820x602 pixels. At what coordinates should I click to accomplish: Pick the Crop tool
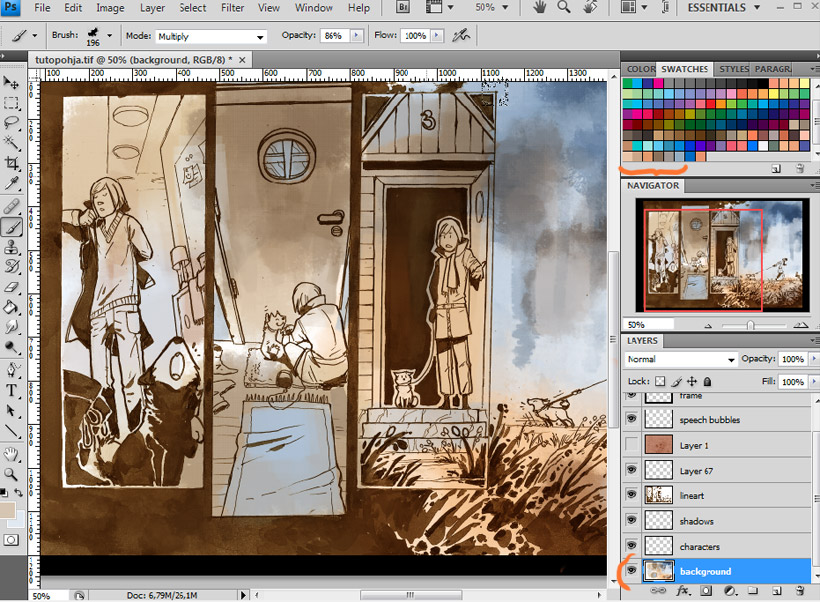pos(12,163)
